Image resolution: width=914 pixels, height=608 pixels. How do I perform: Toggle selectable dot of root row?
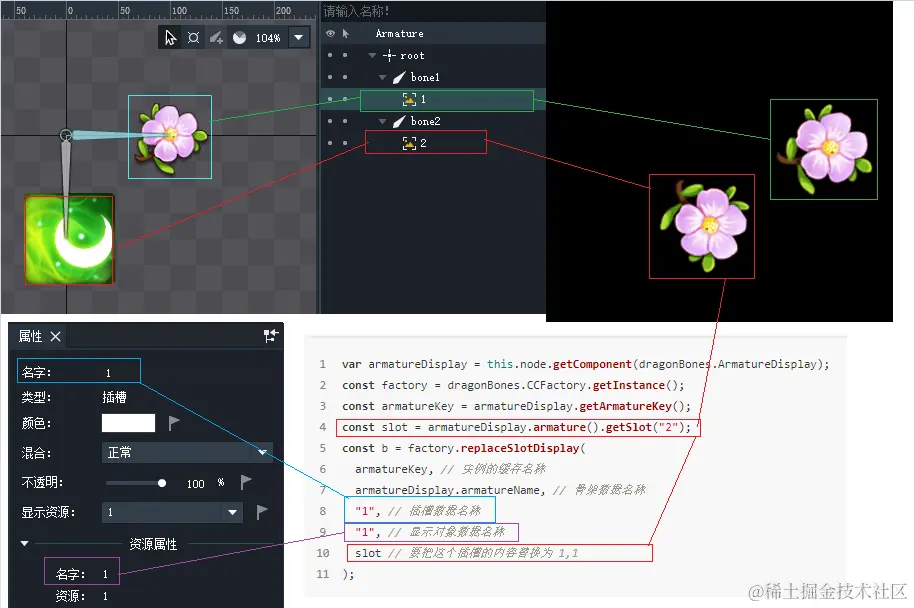click(345, 55)
